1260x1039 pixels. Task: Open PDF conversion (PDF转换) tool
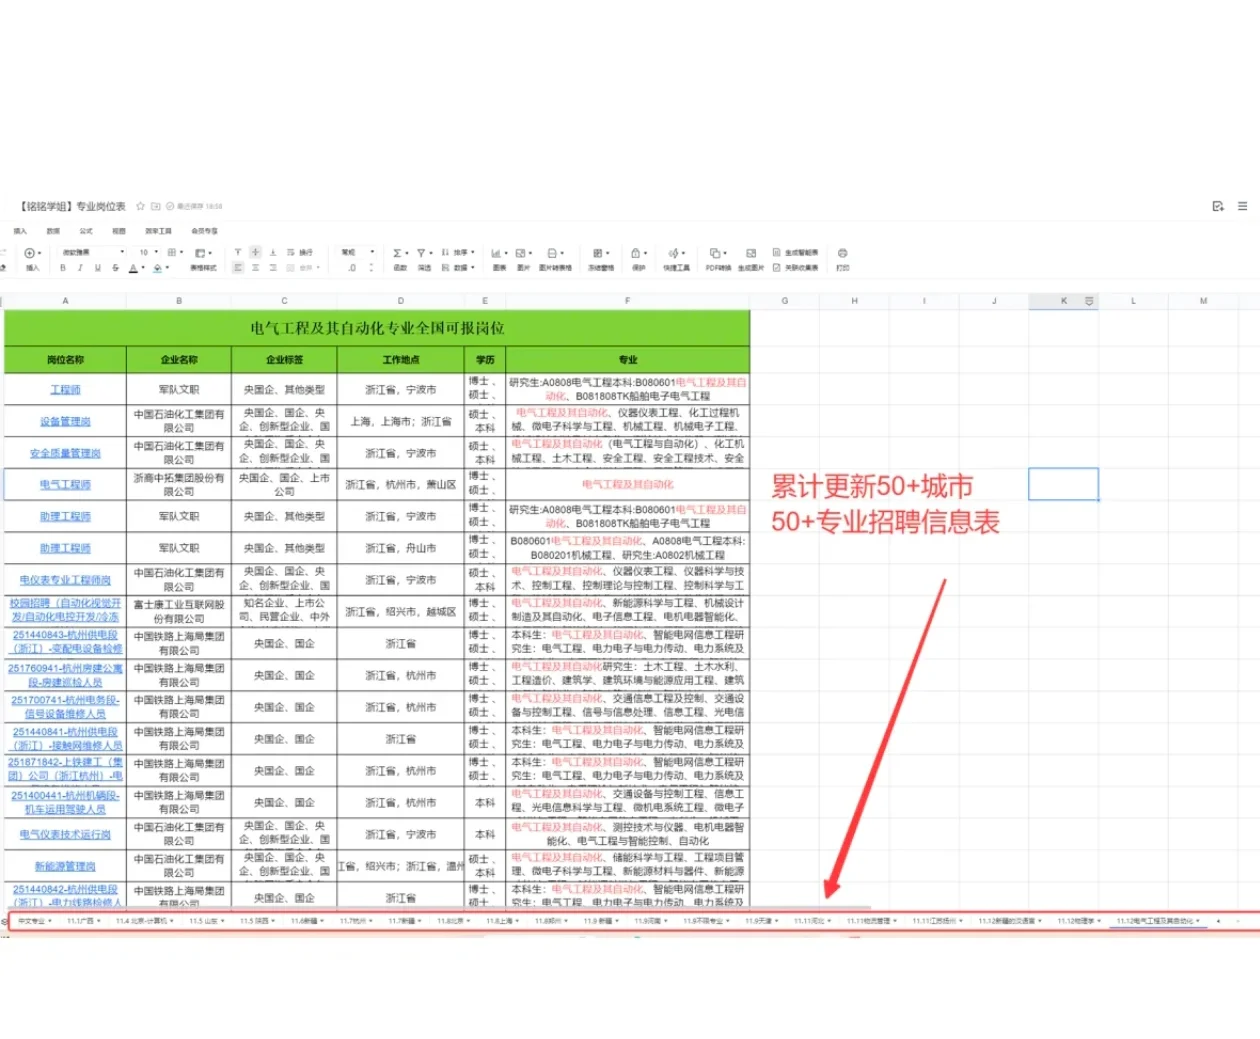[x=718, y=259]
